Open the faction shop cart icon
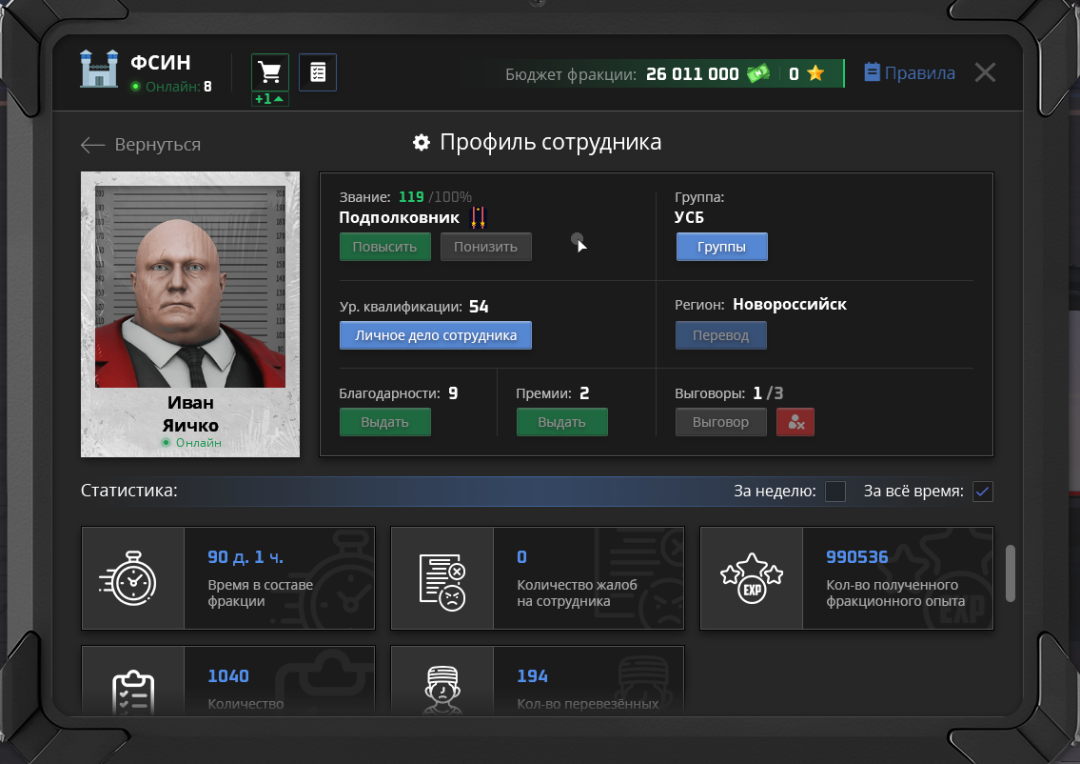1080x764 pixels. tap(269, 72)
